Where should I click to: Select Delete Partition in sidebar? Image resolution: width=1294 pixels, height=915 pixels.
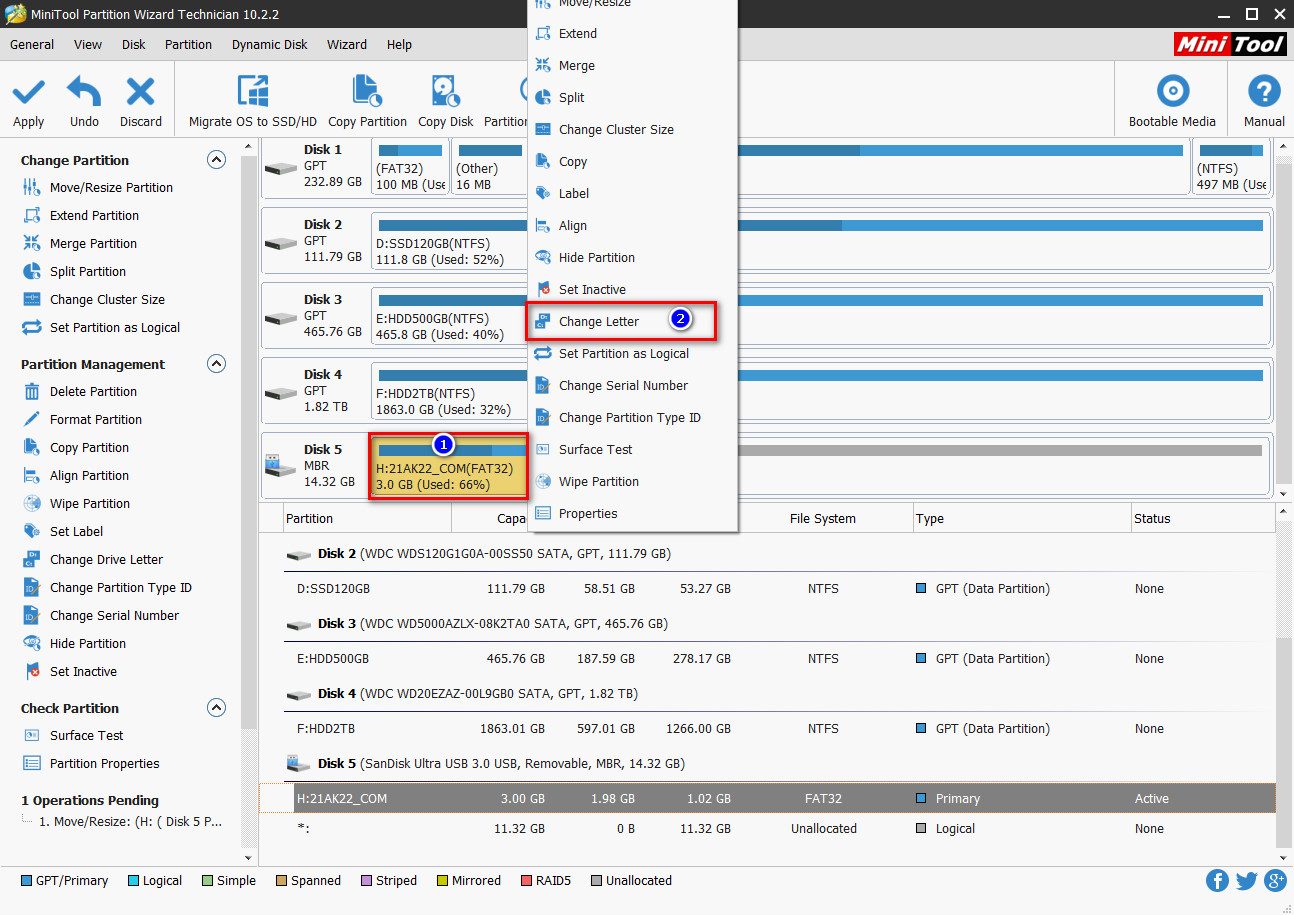click(x=93, y=391)
